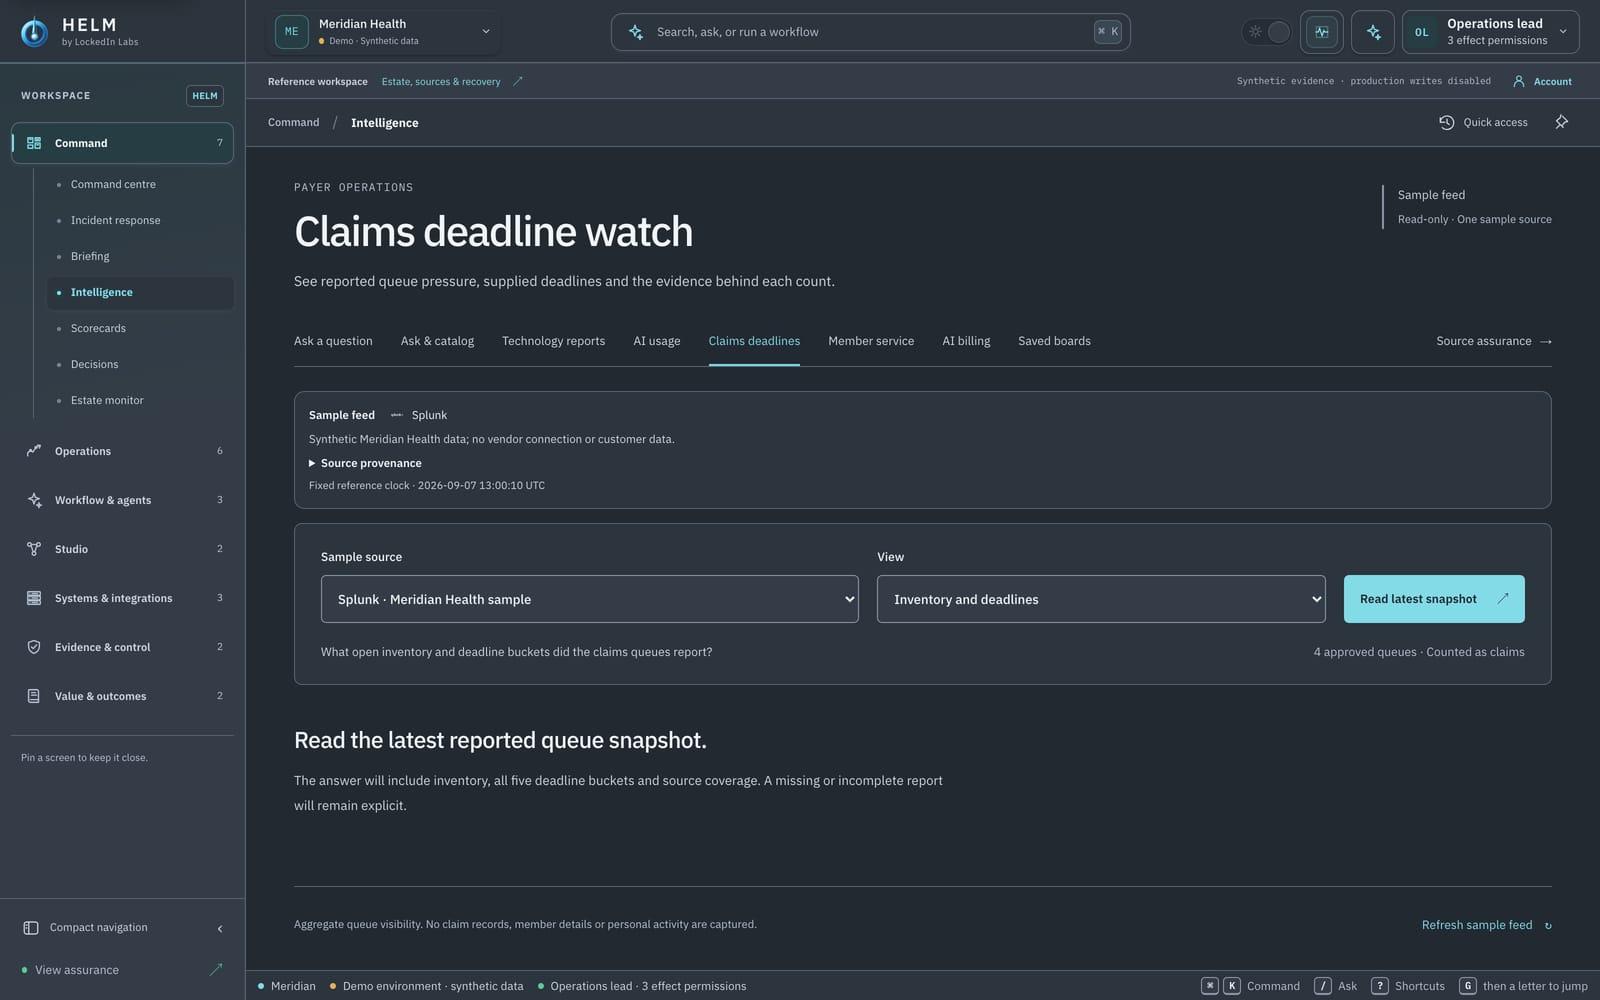The image size is (1600, 1000).
Task: Open the Estate, sources & recovery link
Action: (x=452, y=82)
